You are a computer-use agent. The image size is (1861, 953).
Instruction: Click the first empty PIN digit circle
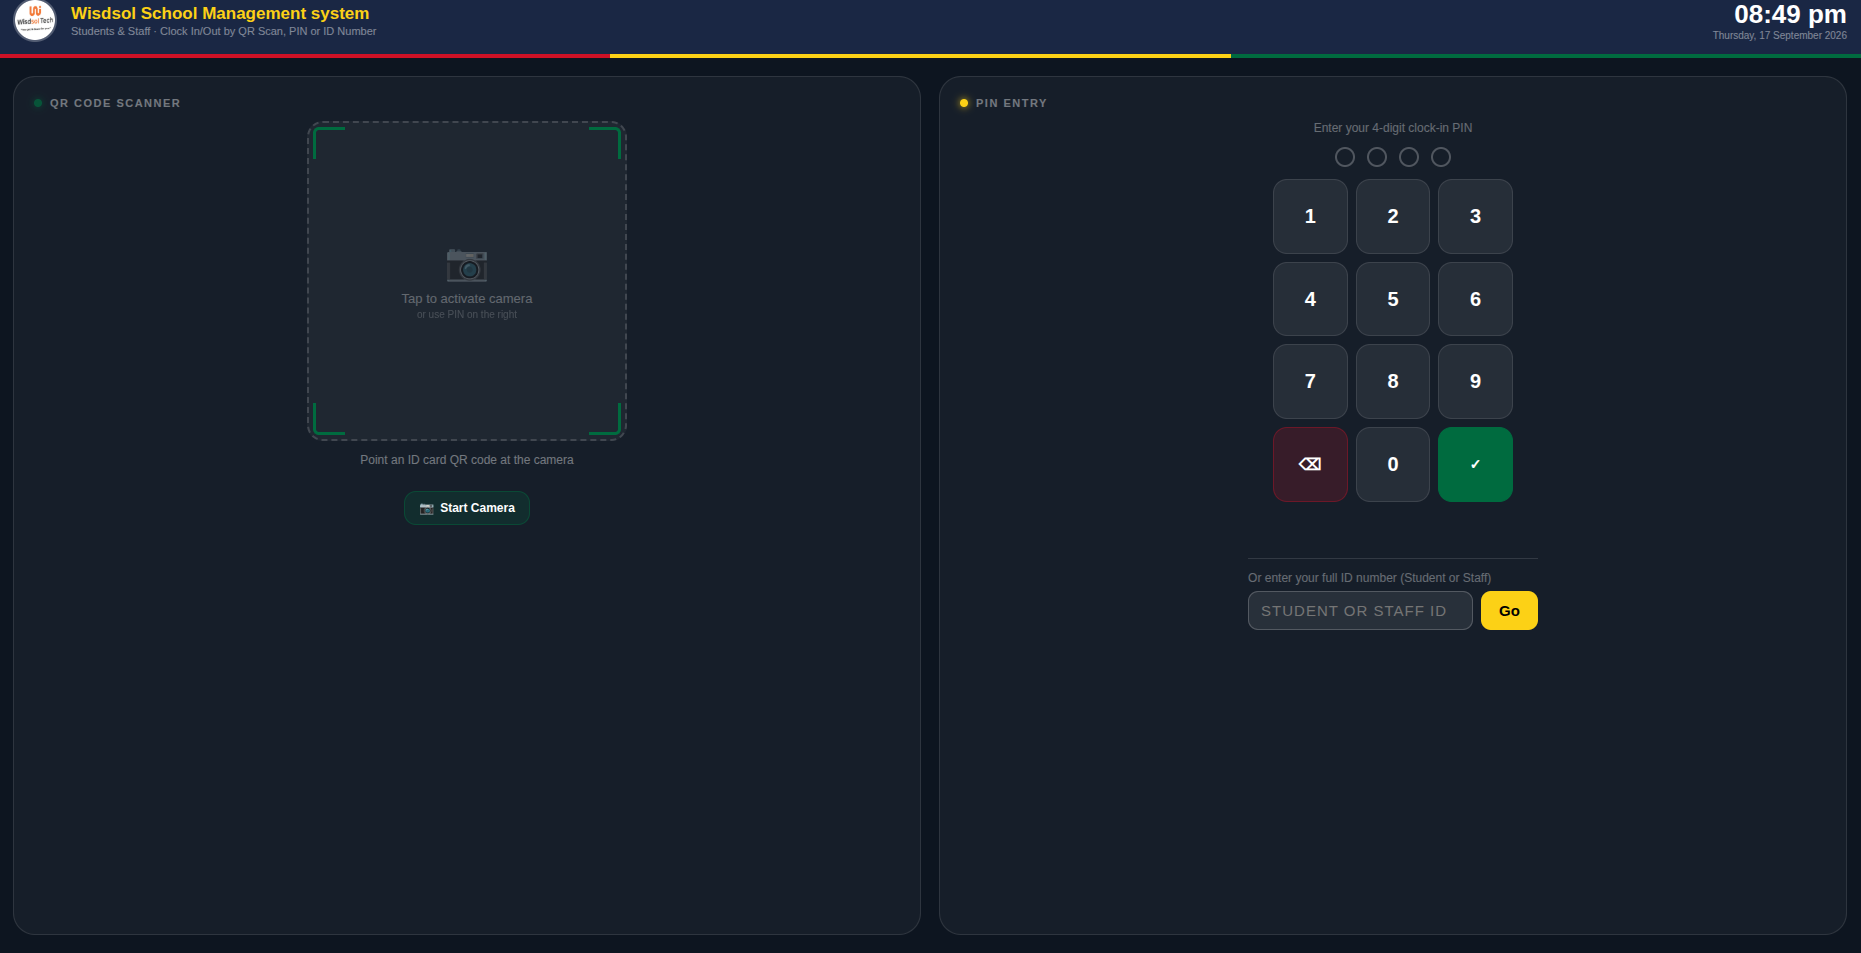pyautogui.click(x=1345, y=157)
